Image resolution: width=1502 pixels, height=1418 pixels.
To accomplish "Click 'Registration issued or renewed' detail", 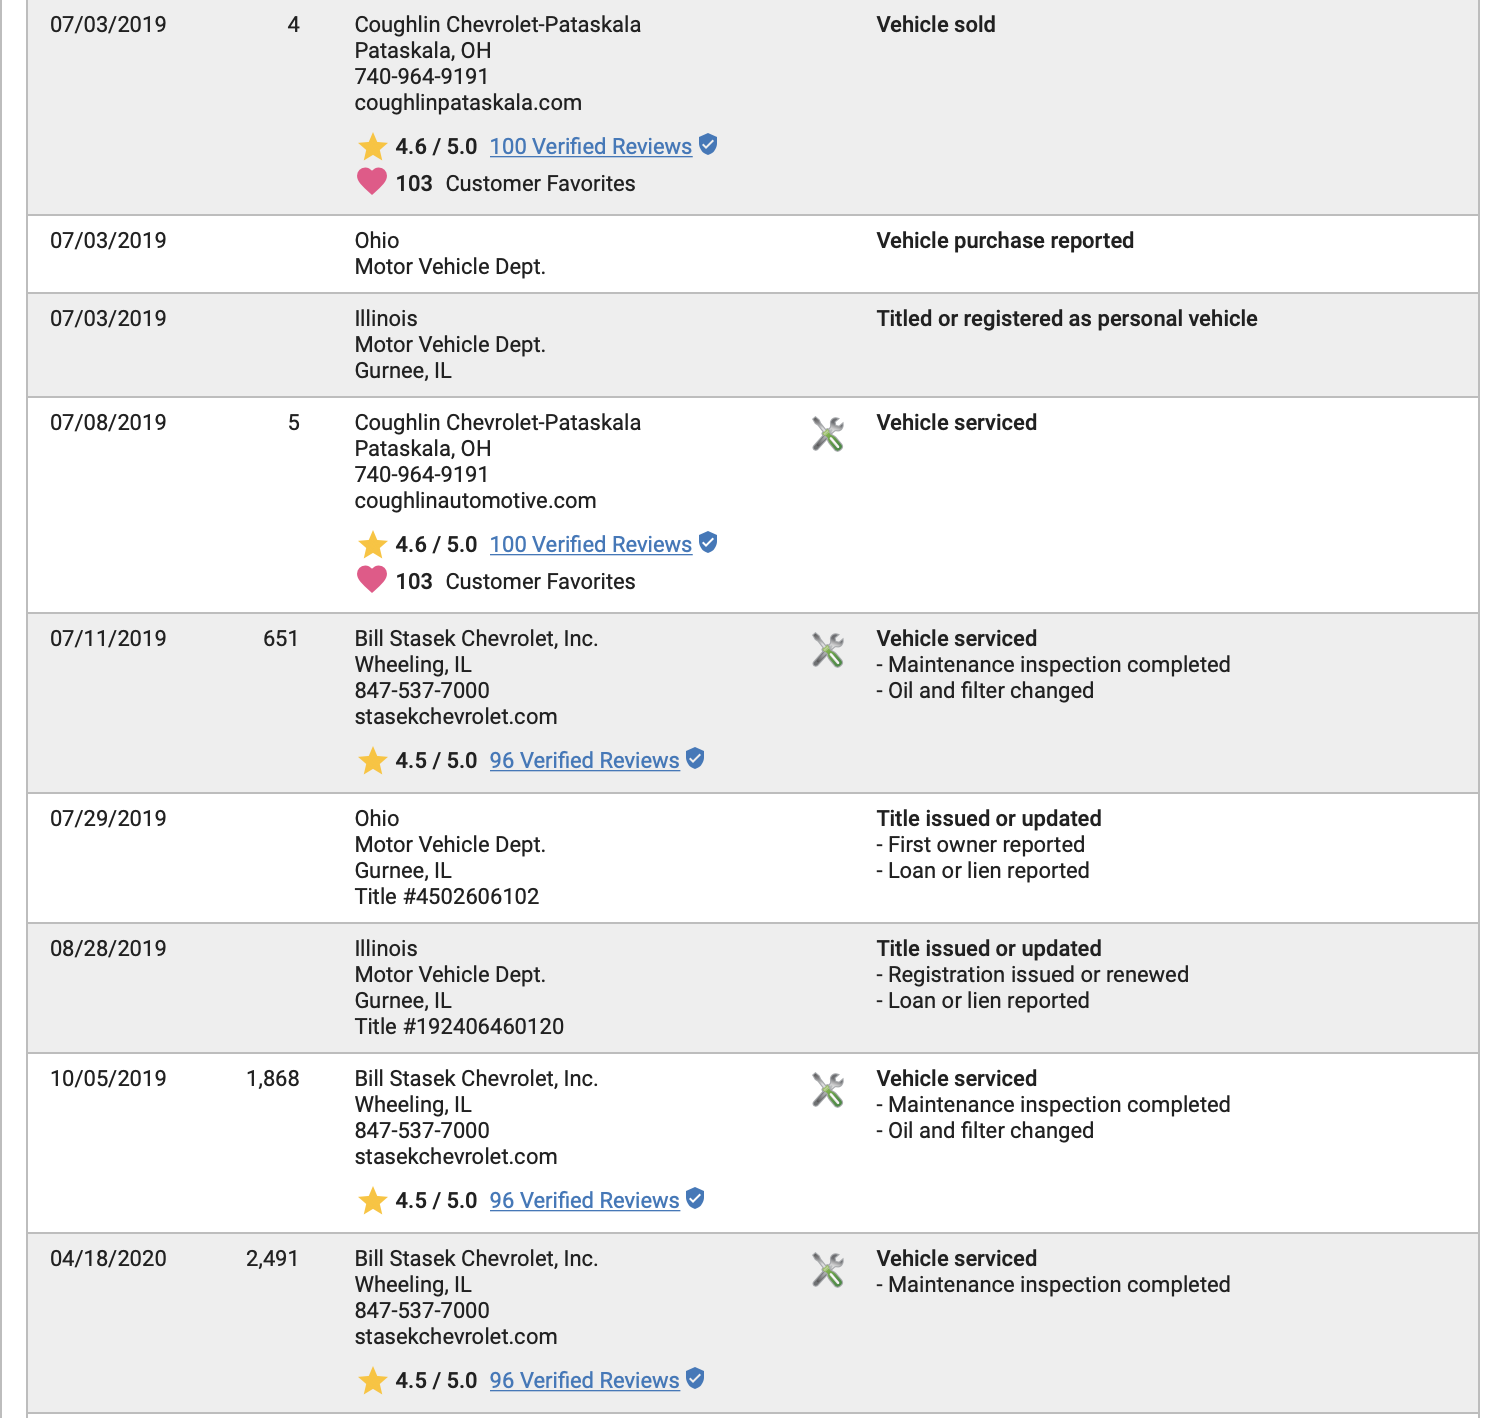I will (1038, 975).
